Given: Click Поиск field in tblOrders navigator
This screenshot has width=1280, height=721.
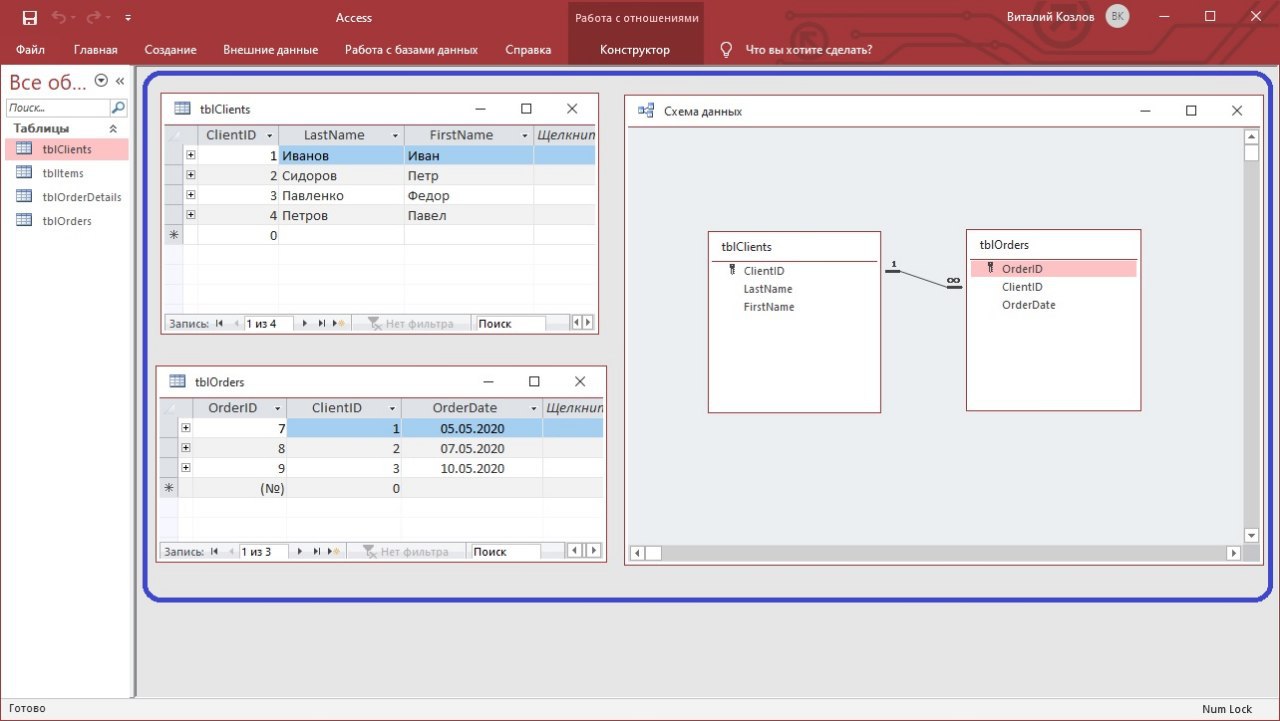Looking at the screenshot, I should [505, 552].
